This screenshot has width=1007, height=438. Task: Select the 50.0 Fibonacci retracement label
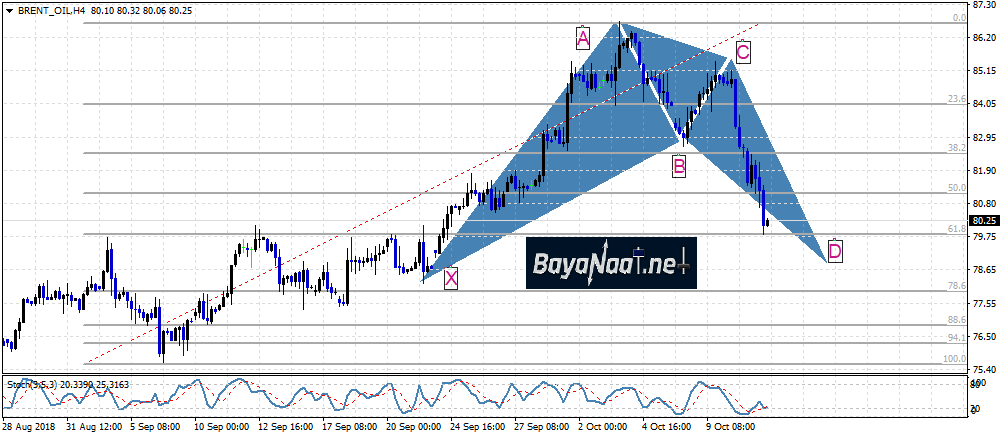point(955,188)
